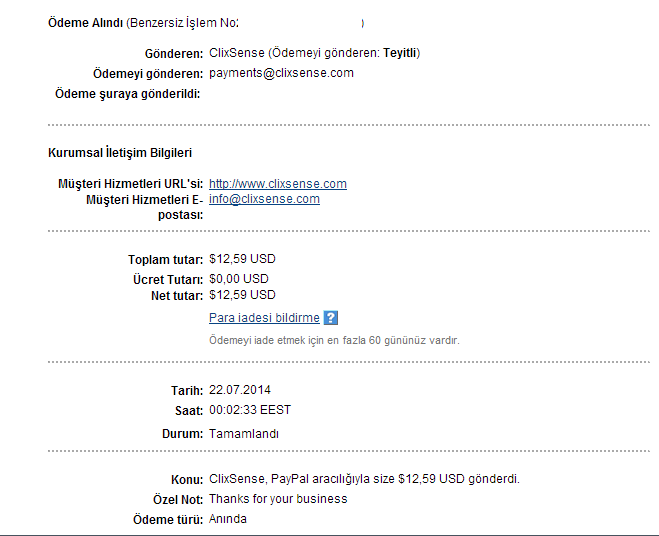
Task: Click the Ödeme Alındı heading
Action: [x=85, y=23]
